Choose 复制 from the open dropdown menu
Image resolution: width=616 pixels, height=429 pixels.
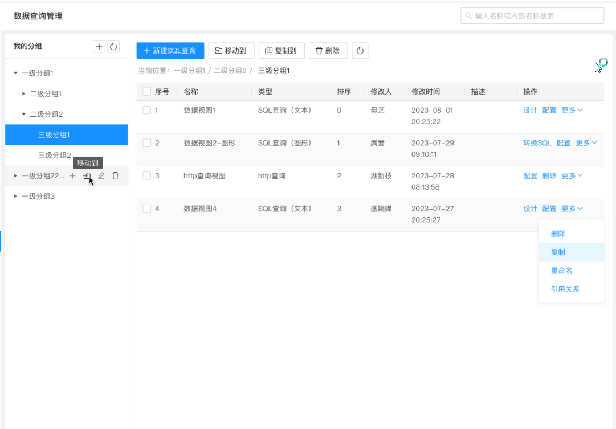tap(558, 252)
